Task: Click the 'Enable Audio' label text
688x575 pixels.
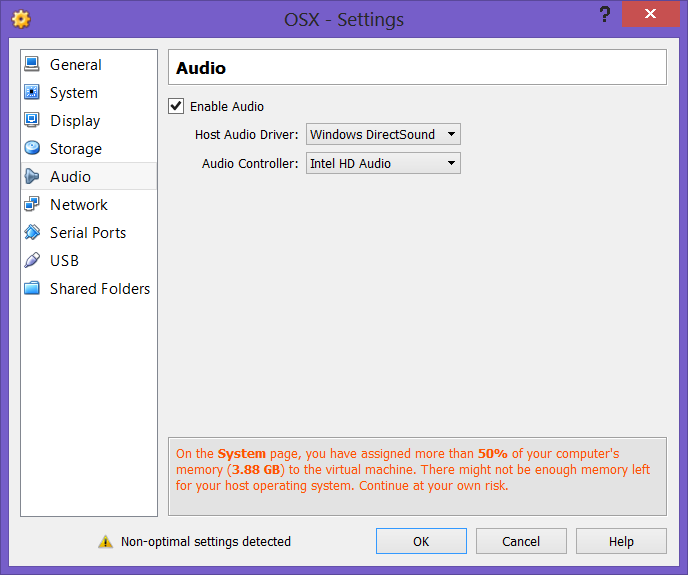Action: 227,107
